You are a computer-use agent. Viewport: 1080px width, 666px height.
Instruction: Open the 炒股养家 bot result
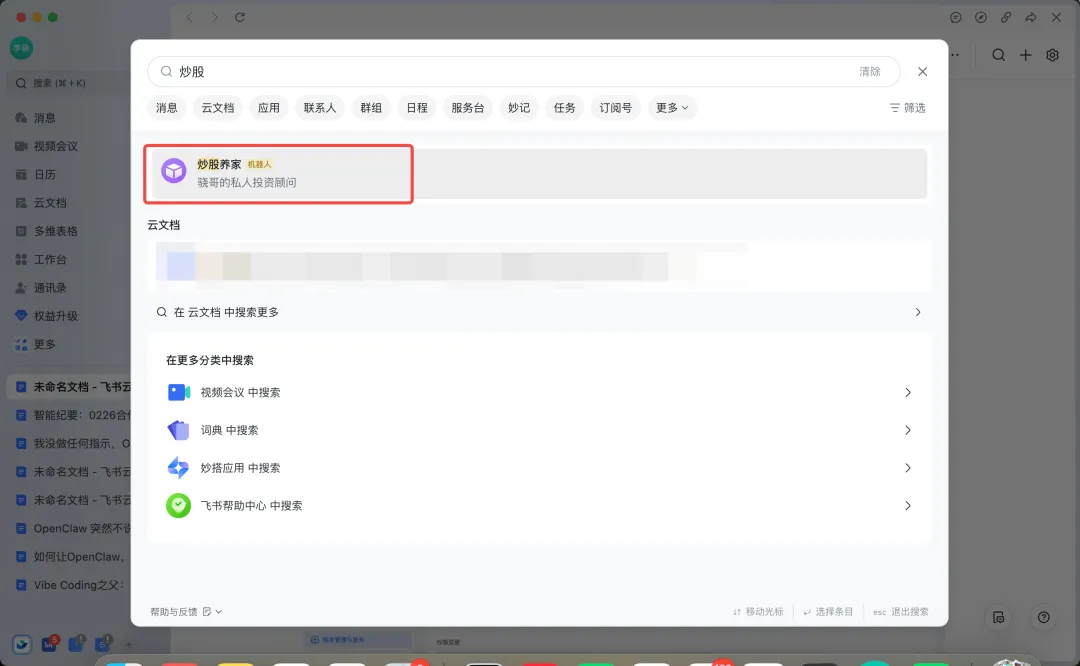(x=539, y=174)
